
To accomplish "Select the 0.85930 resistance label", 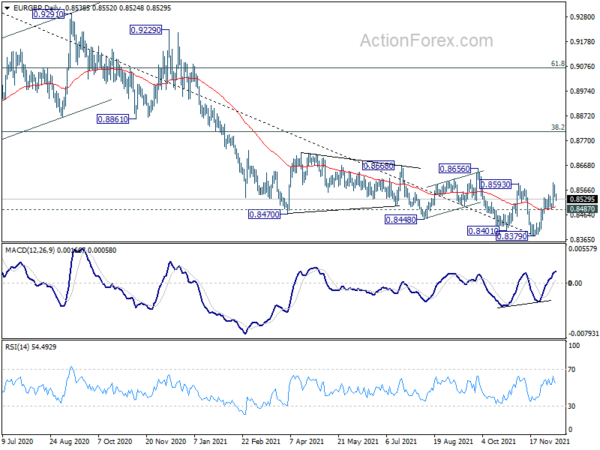I will (495, 184).
